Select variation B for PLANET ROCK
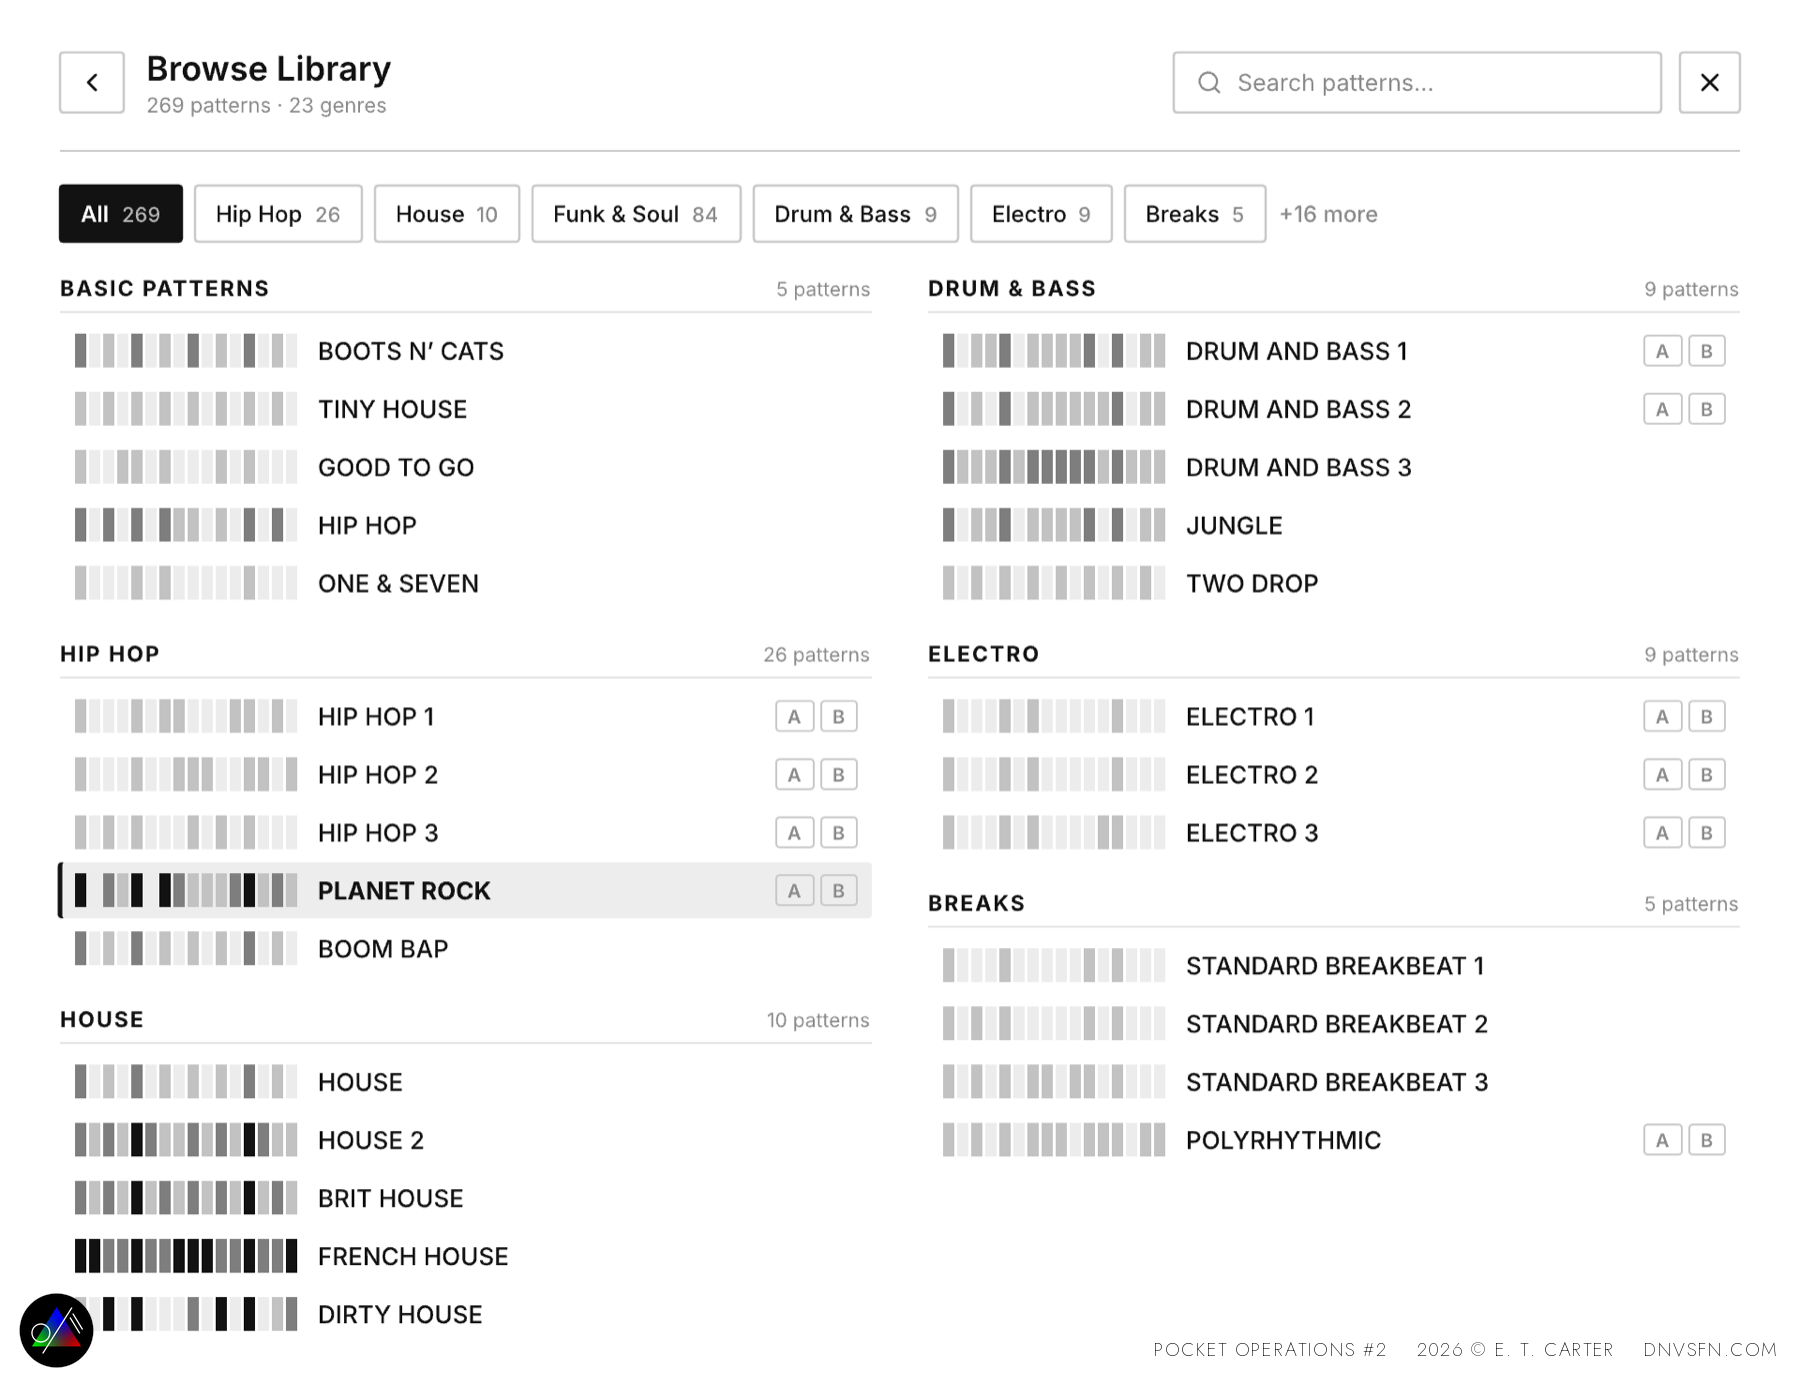Screen dimensions: 1800x1387 (839, 890)
